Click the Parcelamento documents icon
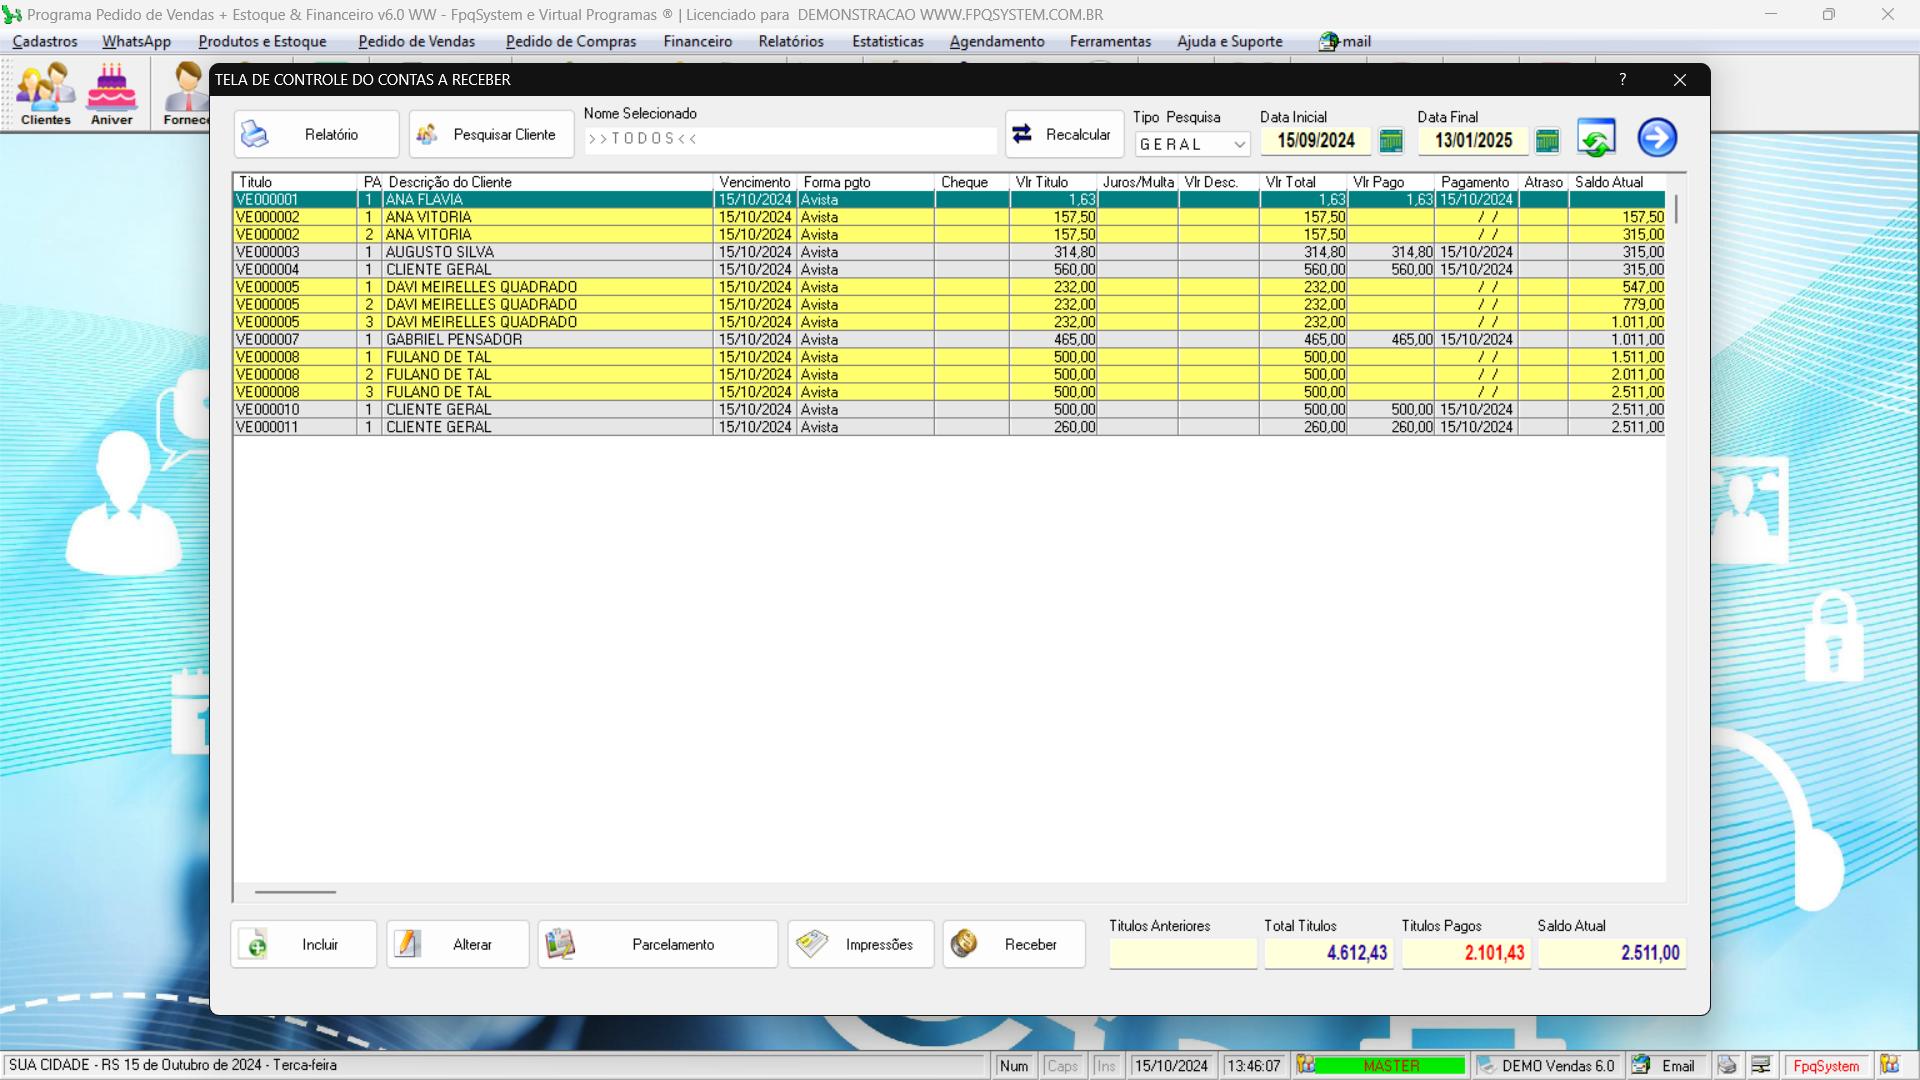Screen dimensions: 1920x1080 (560, 944)
